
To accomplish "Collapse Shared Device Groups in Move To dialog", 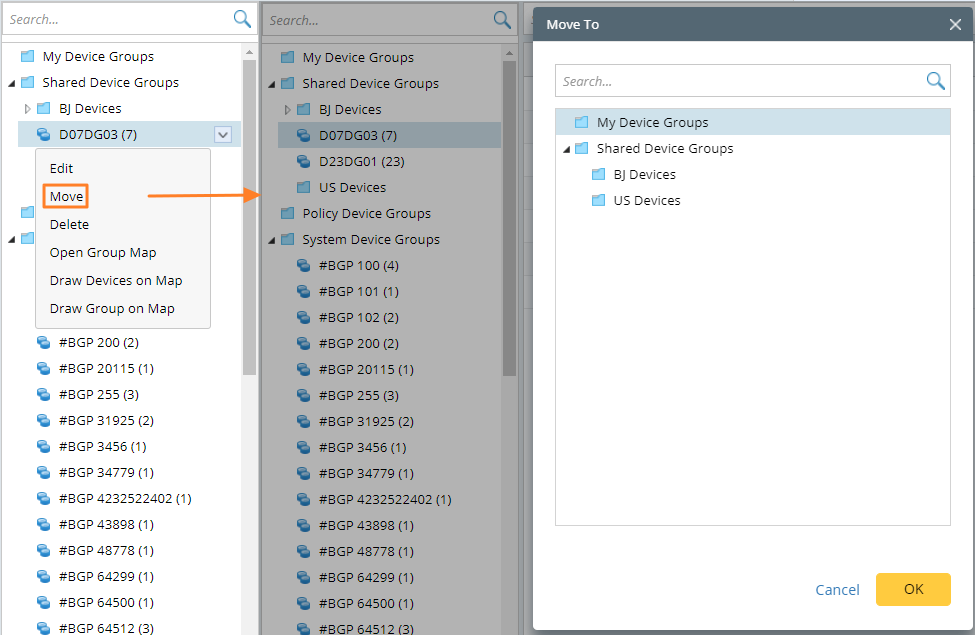I will (567, 149).
